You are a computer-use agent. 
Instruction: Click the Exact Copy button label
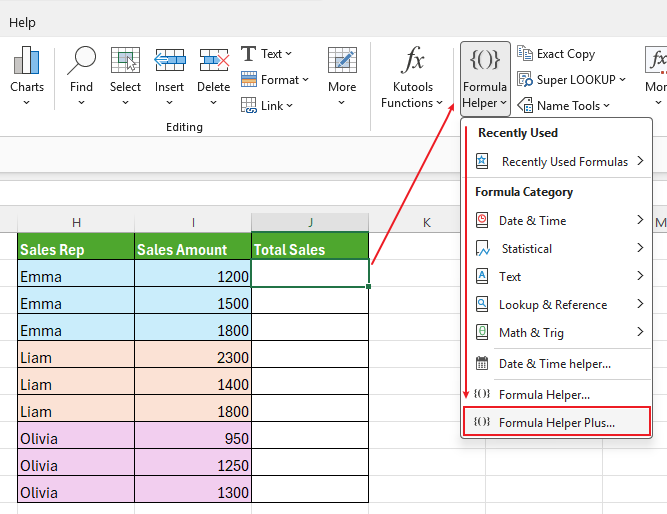[x=566, y=54]
